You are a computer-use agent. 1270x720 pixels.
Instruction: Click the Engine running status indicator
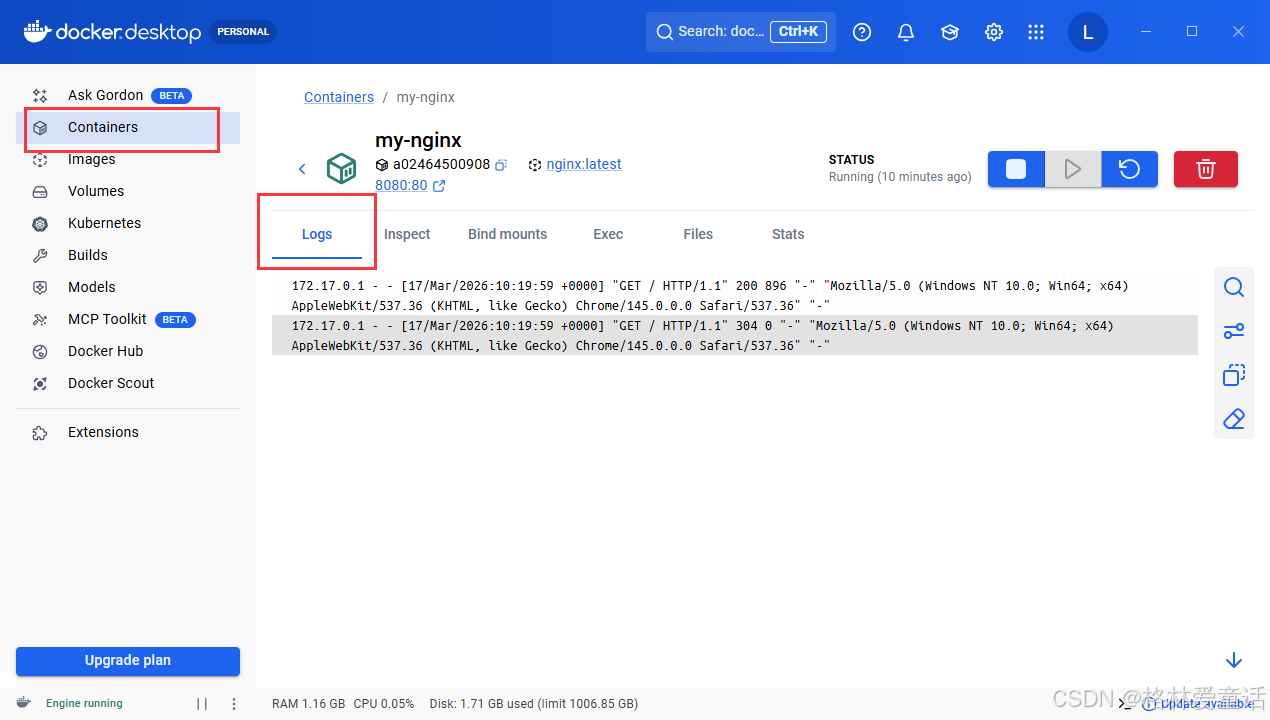tap(84, 704)
